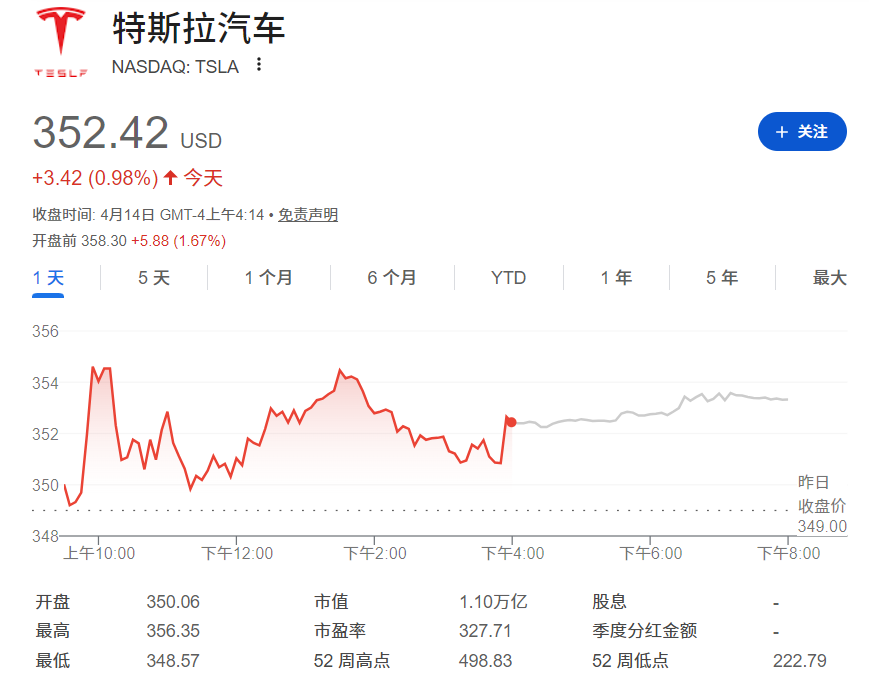869x684 pixels.
Task: Open the three-dot options menu
Action: pyautogui.click(x=258, y=64)
